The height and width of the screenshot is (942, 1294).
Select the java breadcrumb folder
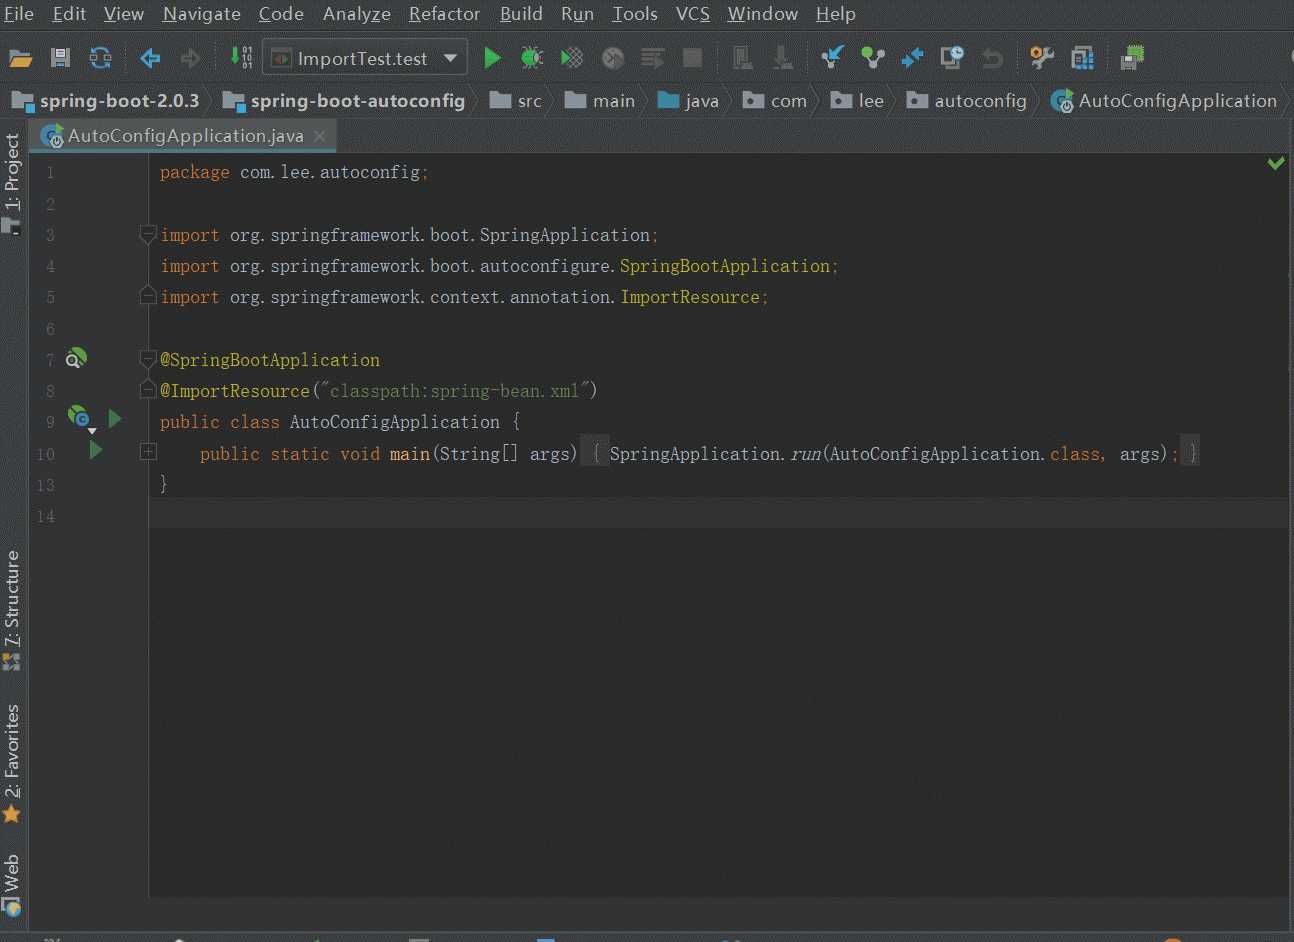689,100
